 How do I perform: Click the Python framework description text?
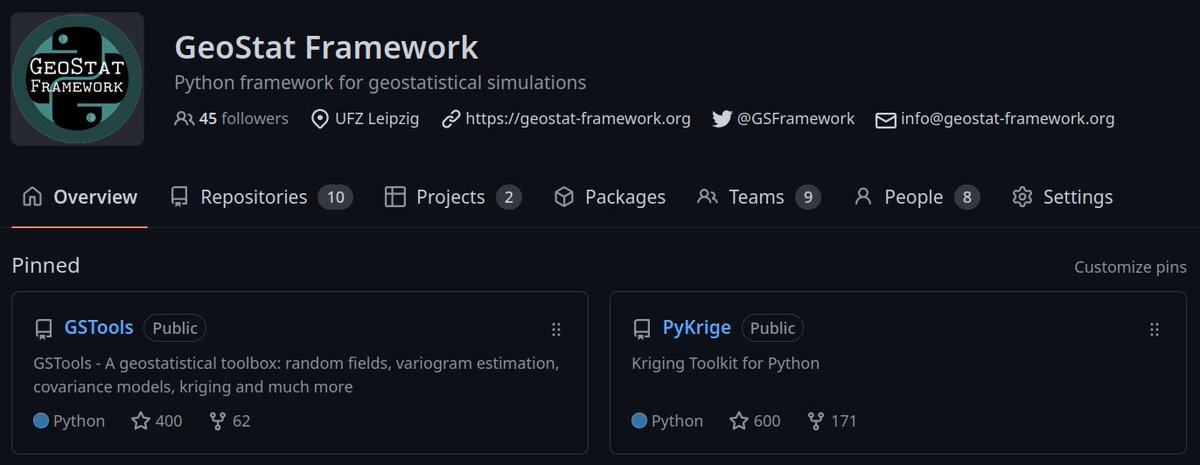tap(380, 82)
